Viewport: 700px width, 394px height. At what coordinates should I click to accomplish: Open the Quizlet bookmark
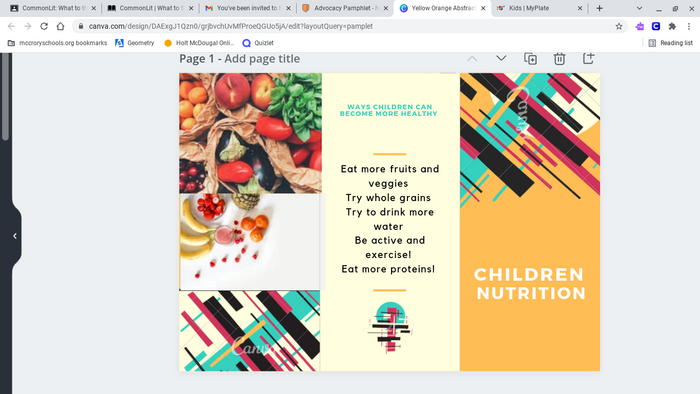point(258,43)
